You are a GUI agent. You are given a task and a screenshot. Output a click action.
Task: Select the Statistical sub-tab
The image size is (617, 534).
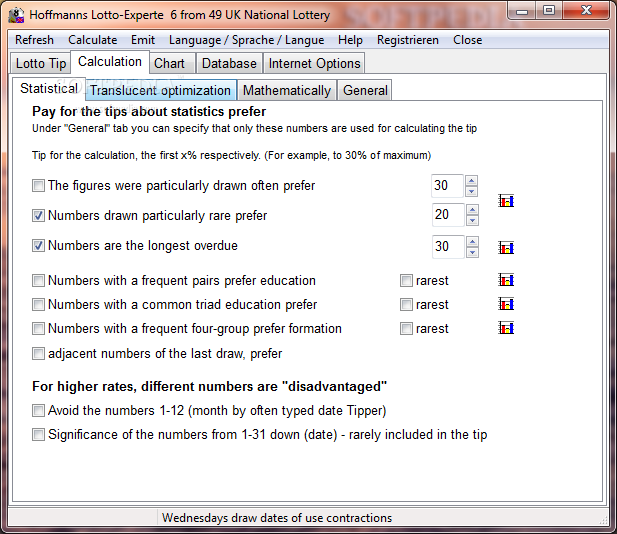click(x=49, y=89)
